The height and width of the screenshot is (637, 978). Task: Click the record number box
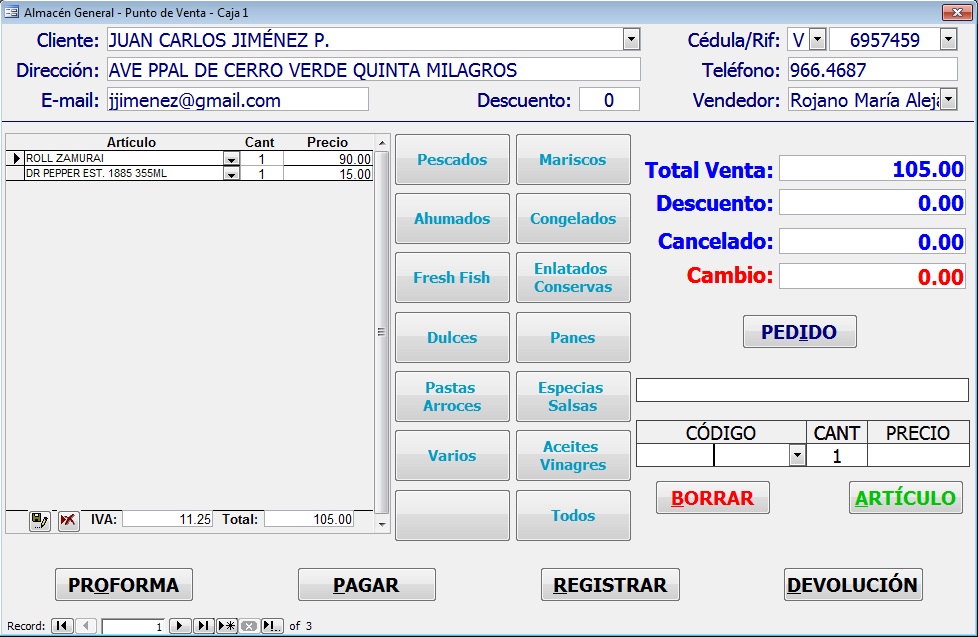coord(133,626)
